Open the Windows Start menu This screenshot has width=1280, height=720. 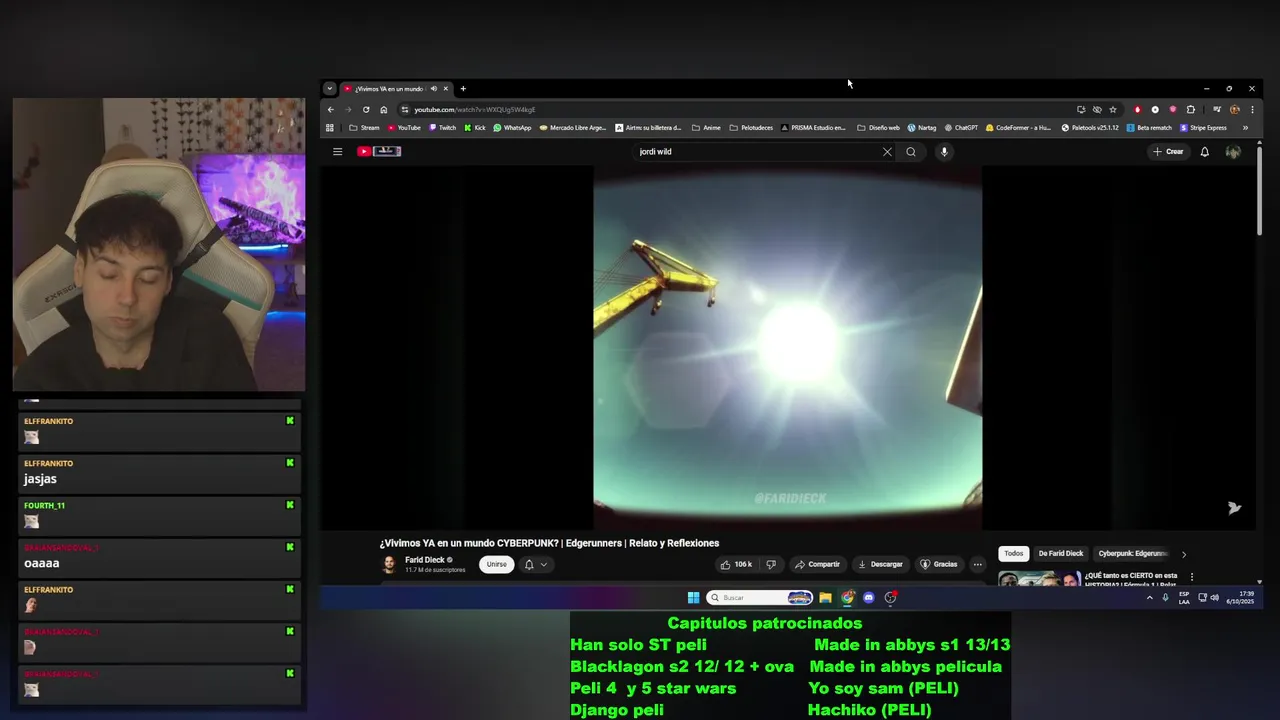click(693, 598)
